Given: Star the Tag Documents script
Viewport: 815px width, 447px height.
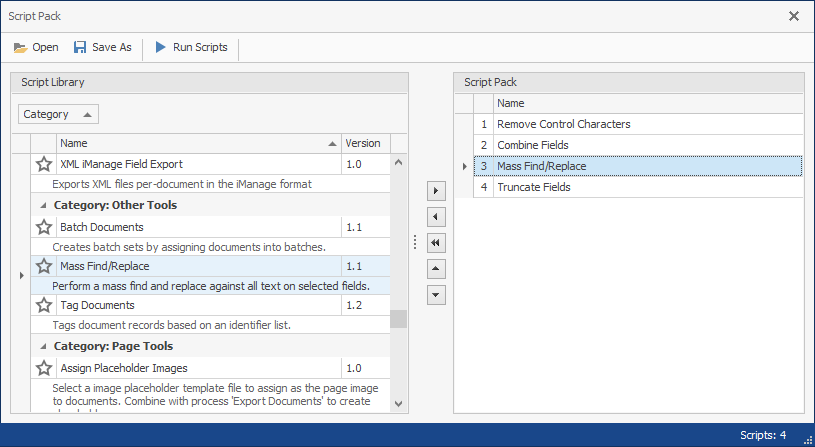Looking at the screenshot, I should 44,305.
